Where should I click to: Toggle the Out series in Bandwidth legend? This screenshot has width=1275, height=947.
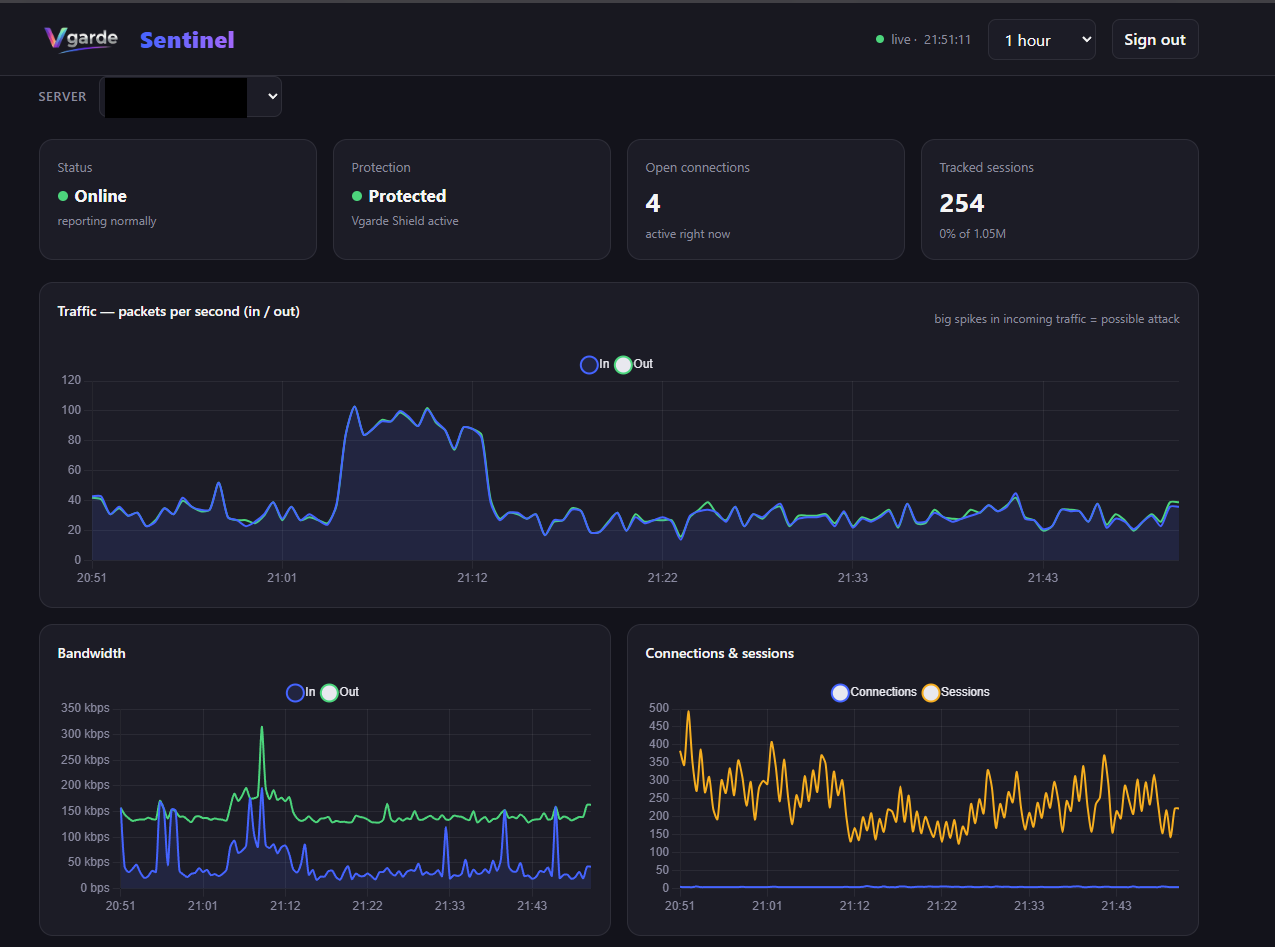[340, 692]
